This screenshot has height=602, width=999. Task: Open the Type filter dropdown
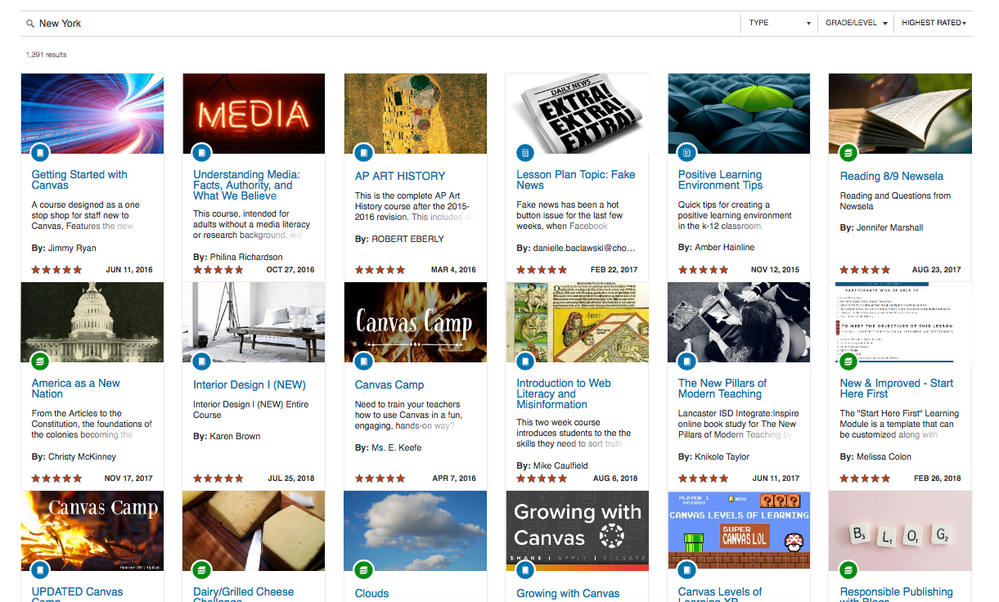[779, 23]
